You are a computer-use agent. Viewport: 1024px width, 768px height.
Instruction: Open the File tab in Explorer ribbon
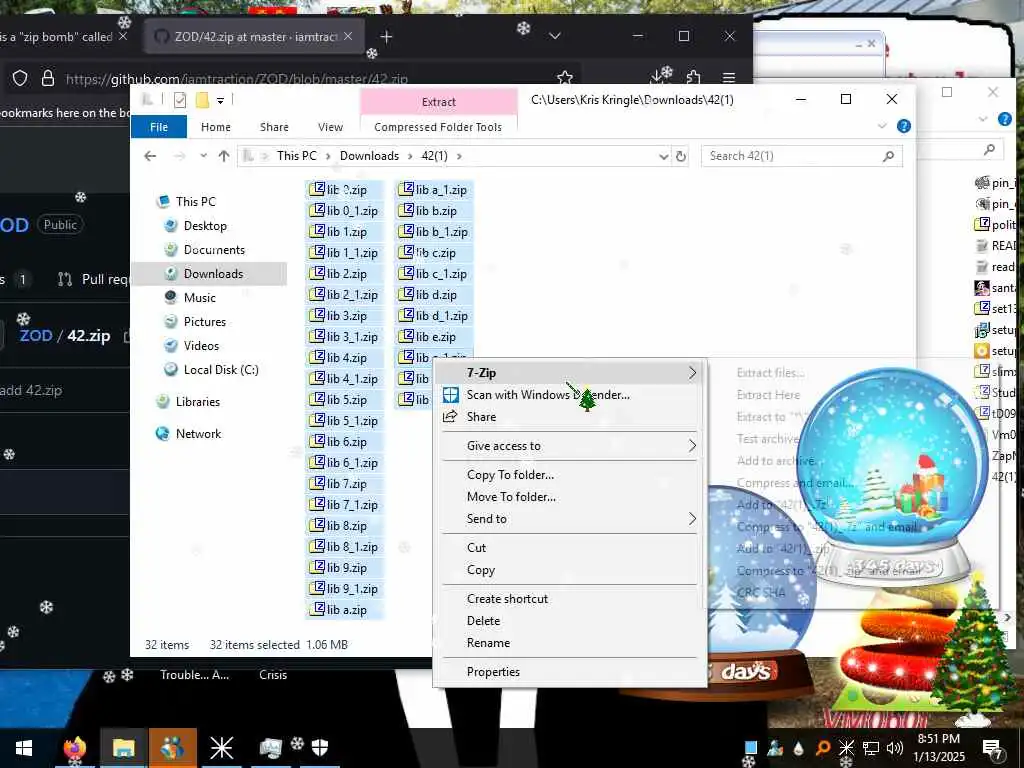159,127
